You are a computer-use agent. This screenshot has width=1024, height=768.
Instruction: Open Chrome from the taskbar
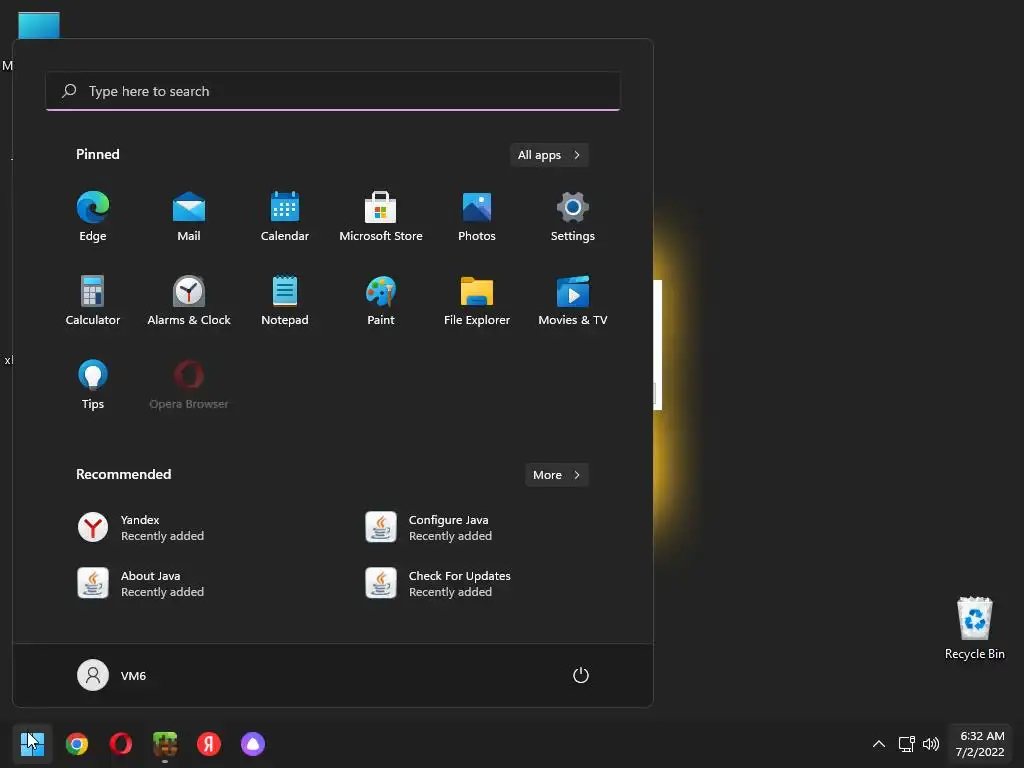(77, 744)
